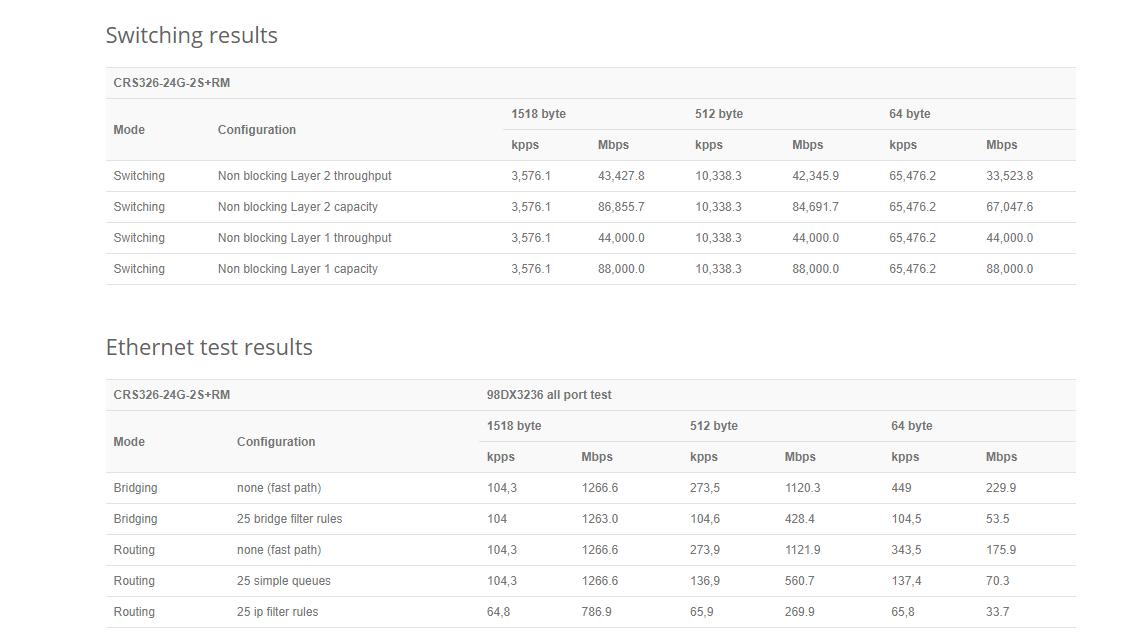The image size is (1140, 639).
Task: Select the kpps value 273,5
Action: (705, 488)
